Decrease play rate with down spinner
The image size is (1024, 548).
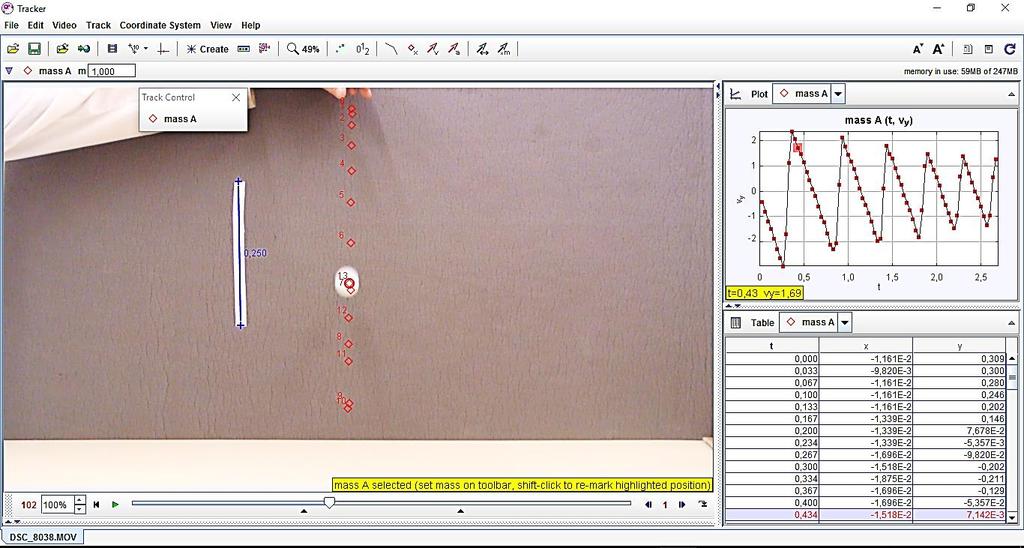pos(80,509)
